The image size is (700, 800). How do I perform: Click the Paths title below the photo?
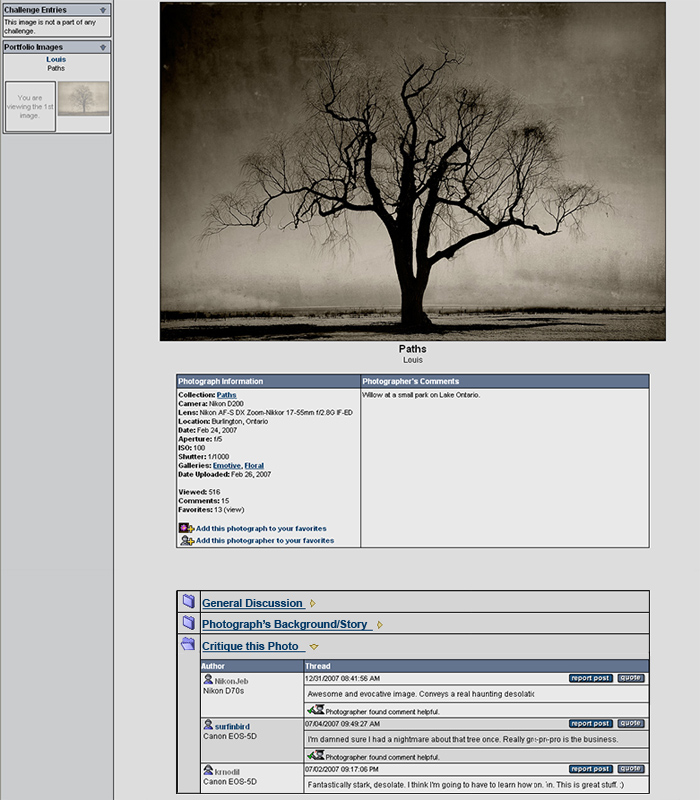pos(412,349)
